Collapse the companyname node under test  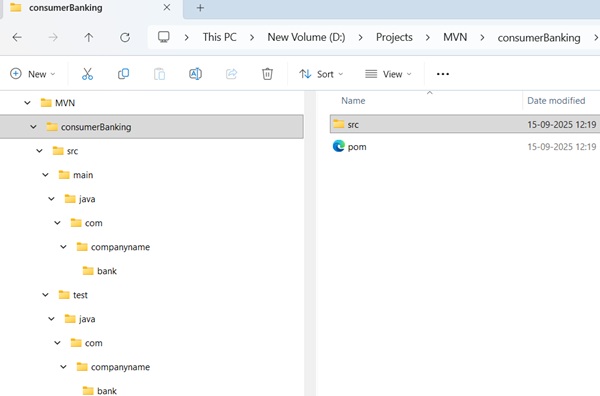(x=64, y=367)
